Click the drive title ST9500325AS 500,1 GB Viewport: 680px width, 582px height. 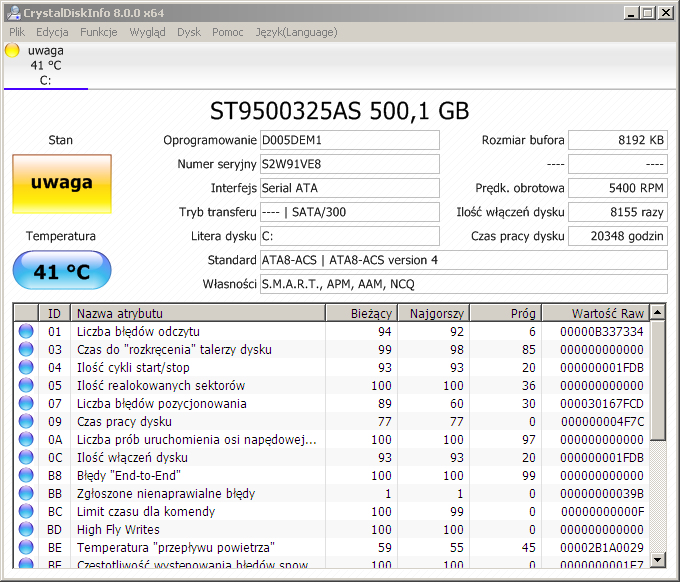tap(340, 111)
